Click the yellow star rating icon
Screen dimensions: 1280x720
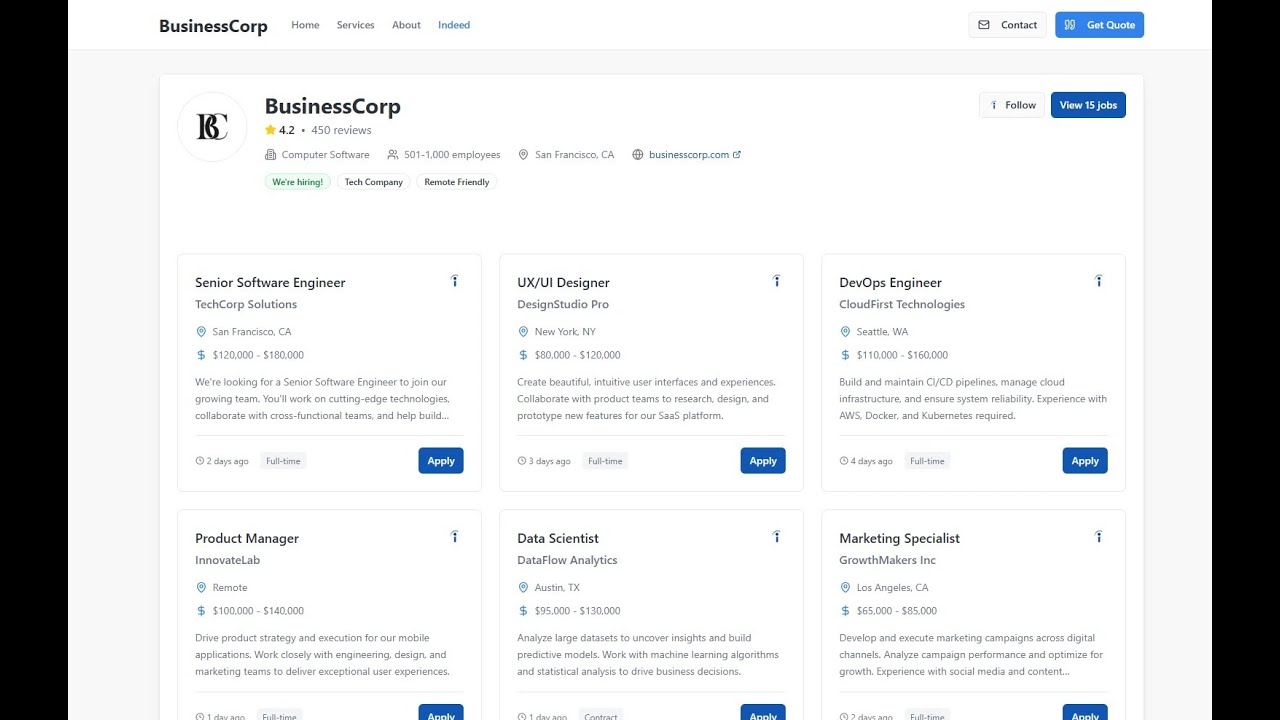point(270,130)
